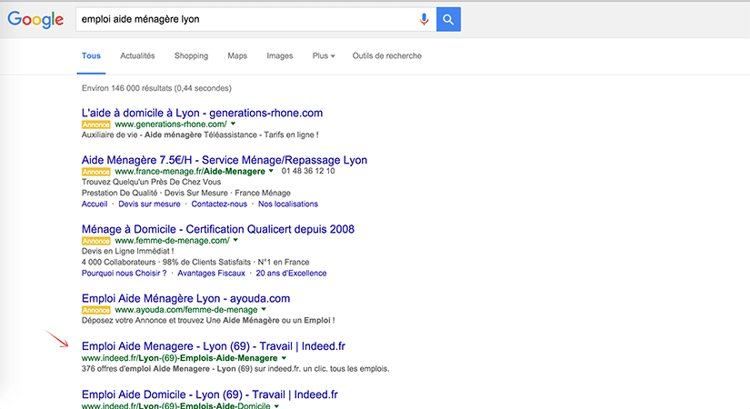Open the 'Nos localisations' sitelink
This screenshot has height=409, width=750.
coord(288,204)
